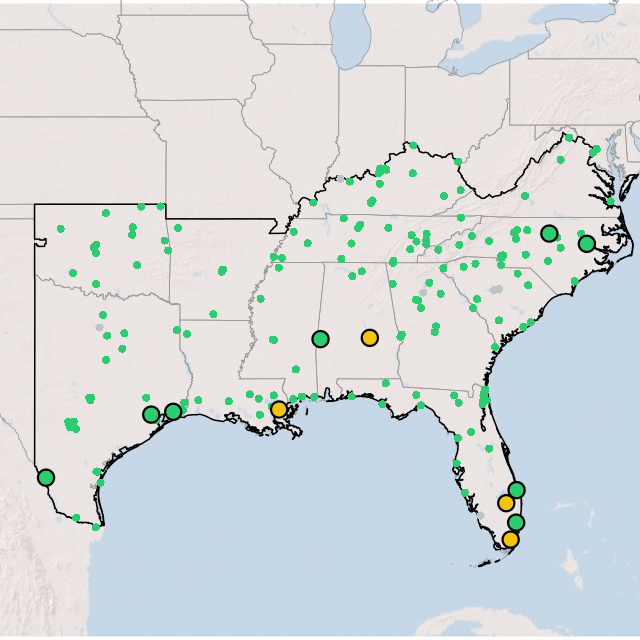Image resolution: width=640 pixels, height=640 pixels.
Task: Select the large green marker on Texas's Rio Grande border
Action: tap(46, 477)
